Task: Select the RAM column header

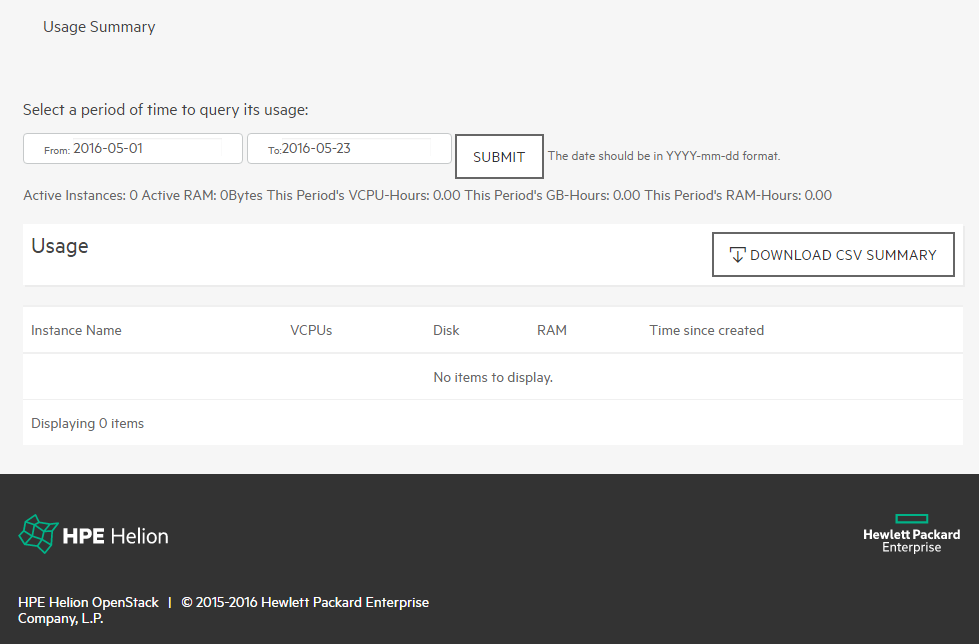Action: pos(552,330)
